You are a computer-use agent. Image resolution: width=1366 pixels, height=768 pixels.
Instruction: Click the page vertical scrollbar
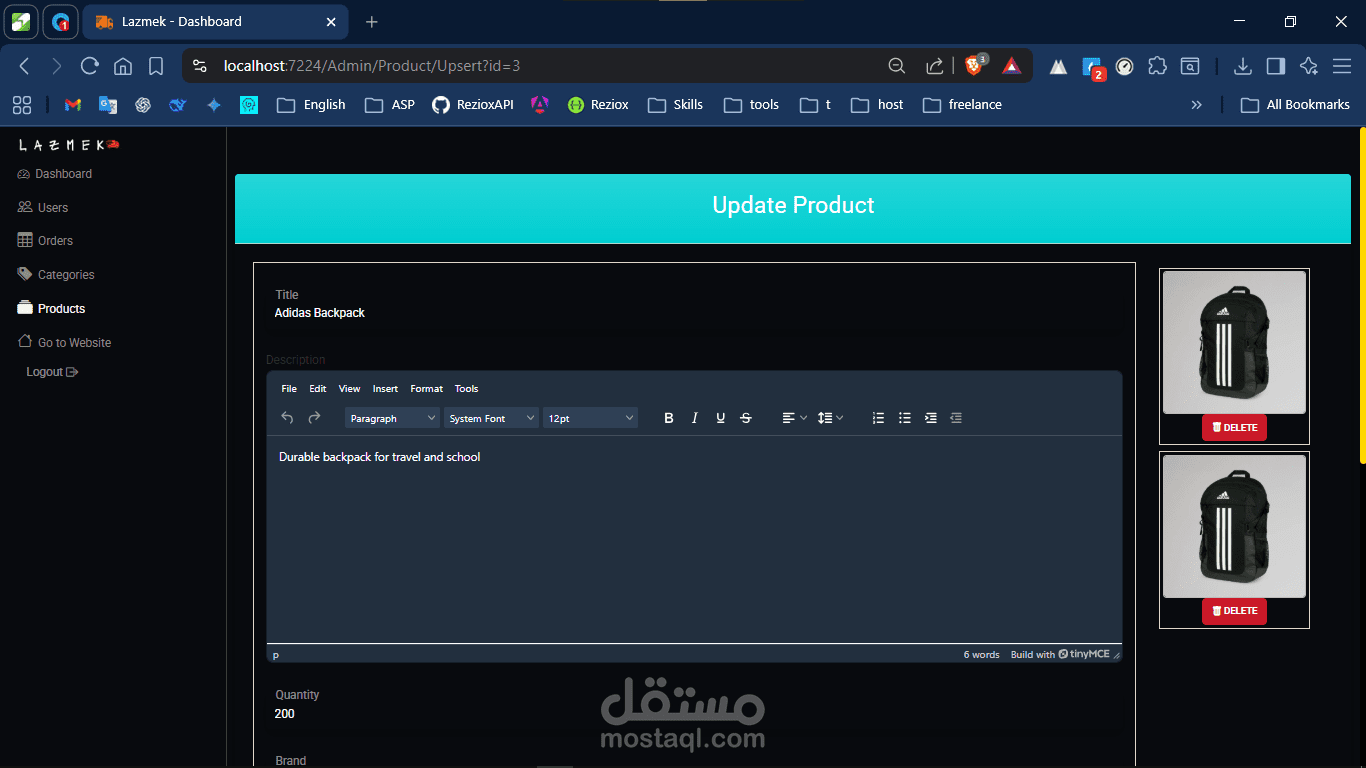(1361, 296)
